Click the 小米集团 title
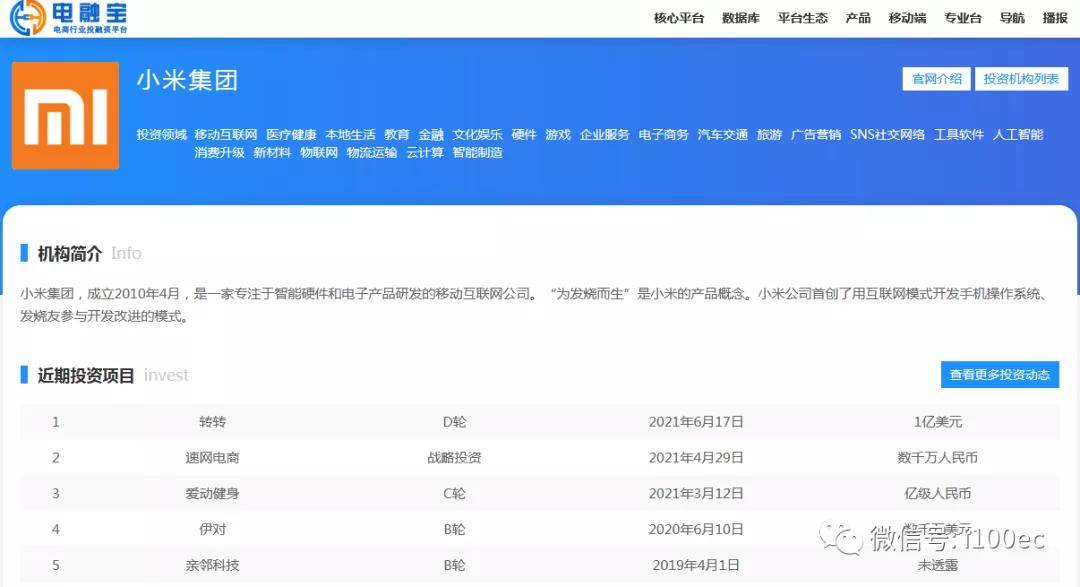 [187, 80]
